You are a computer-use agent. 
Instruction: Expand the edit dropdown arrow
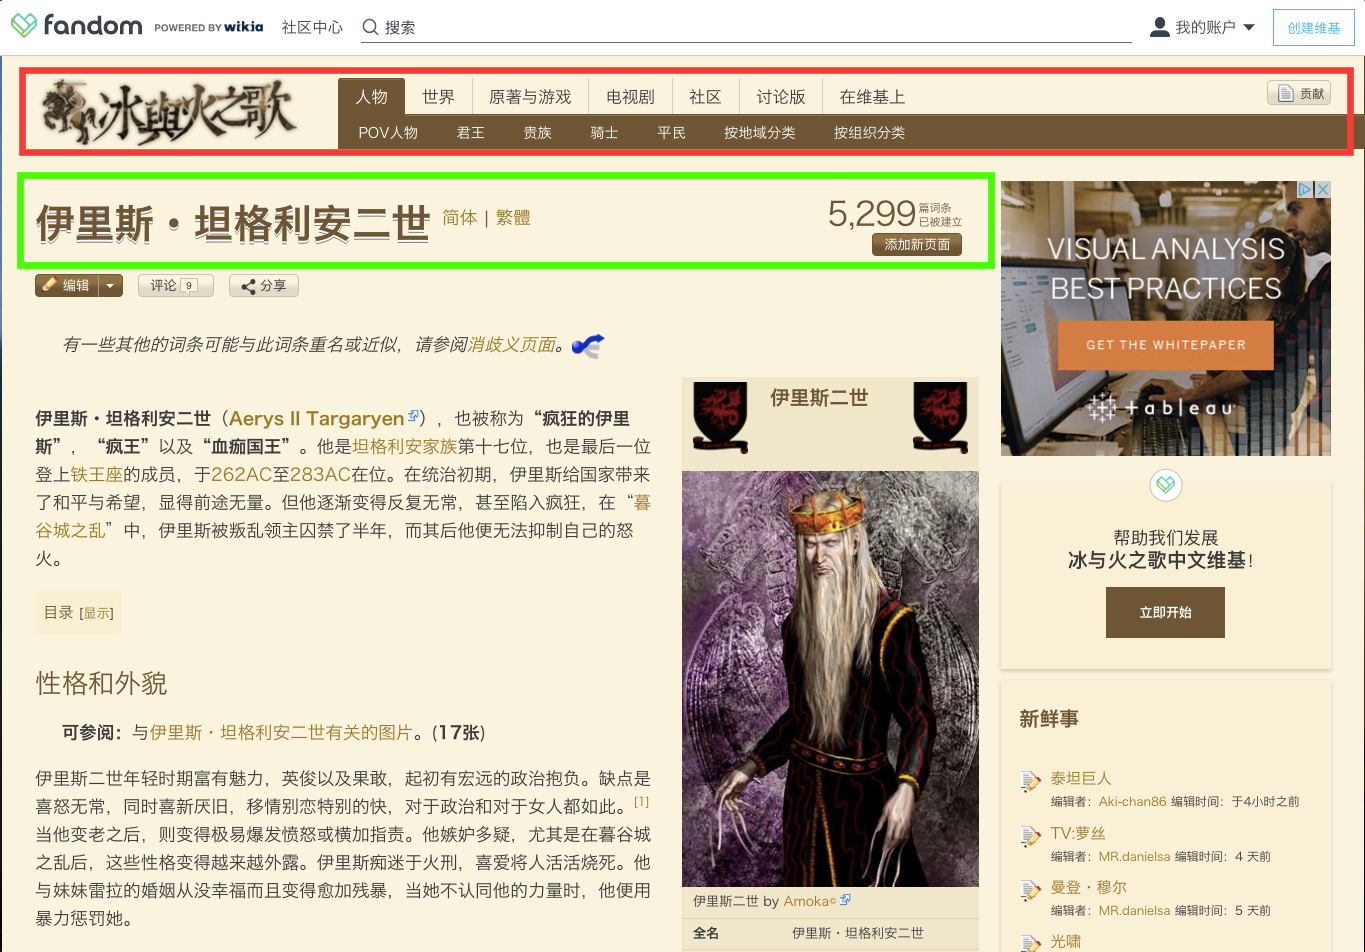111,286
